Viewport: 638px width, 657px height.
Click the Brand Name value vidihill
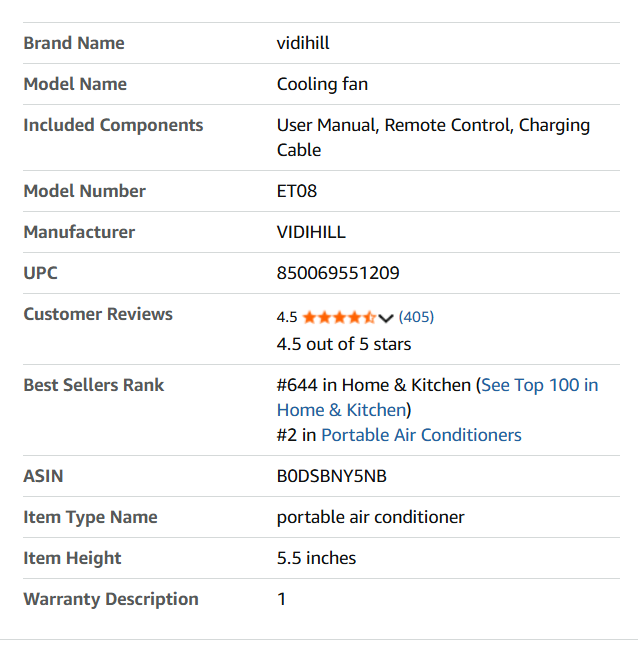[303, 43]
